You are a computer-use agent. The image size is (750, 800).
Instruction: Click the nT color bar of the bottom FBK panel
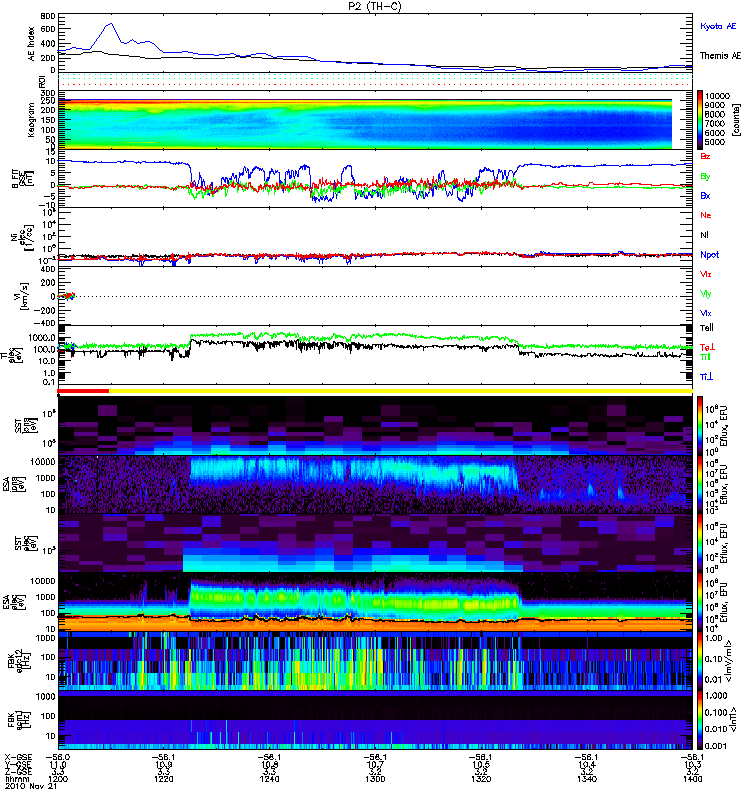[x=700, y=720]
